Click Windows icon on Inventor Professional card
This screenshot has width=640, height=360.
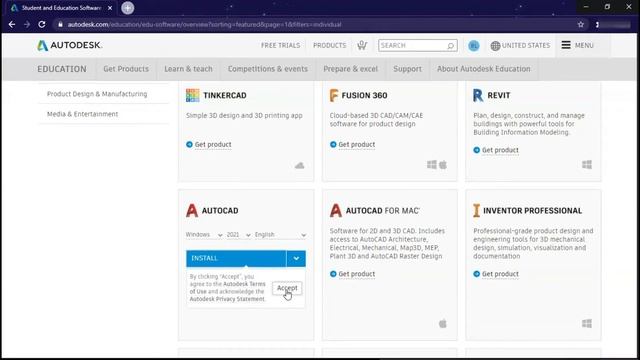click(587, 324)
